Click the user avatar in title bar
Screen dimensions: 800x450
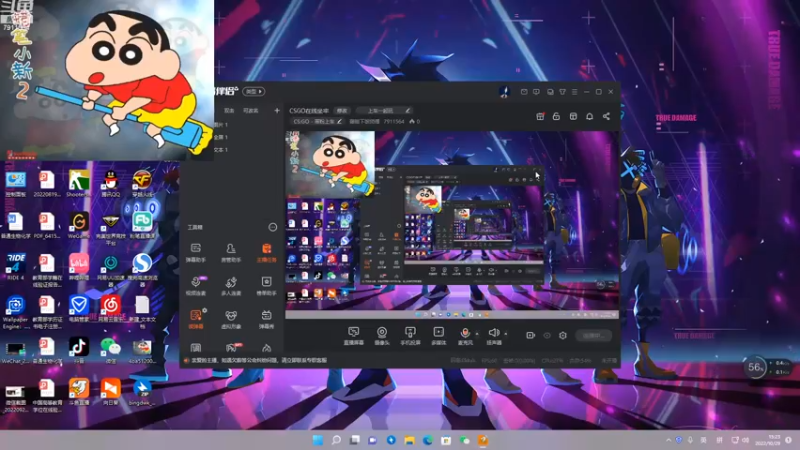click(504, 92)
